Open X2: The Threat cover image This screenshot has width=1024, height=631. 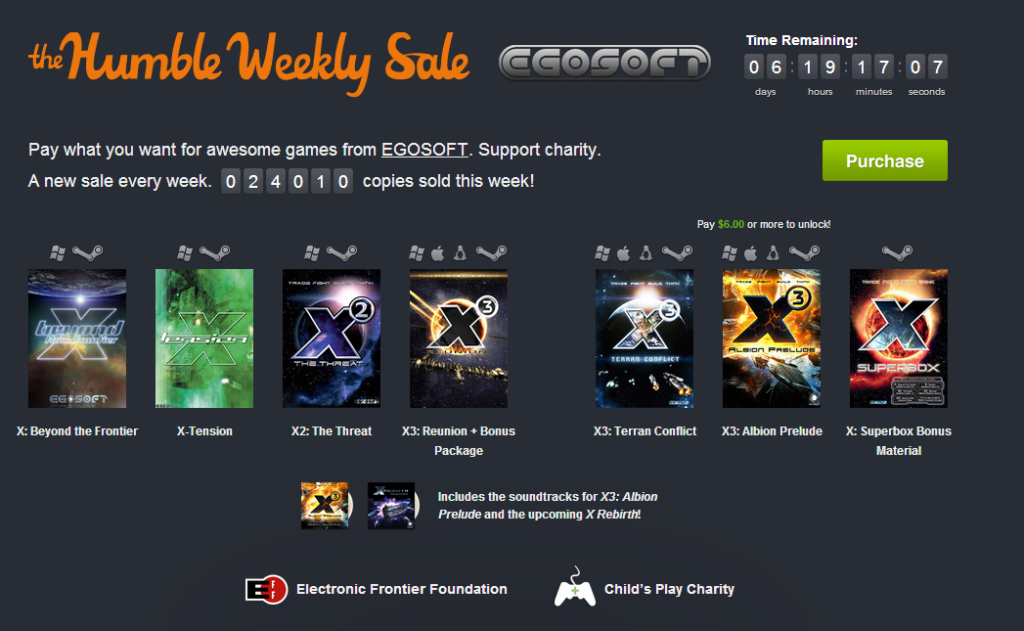[331, 338]
